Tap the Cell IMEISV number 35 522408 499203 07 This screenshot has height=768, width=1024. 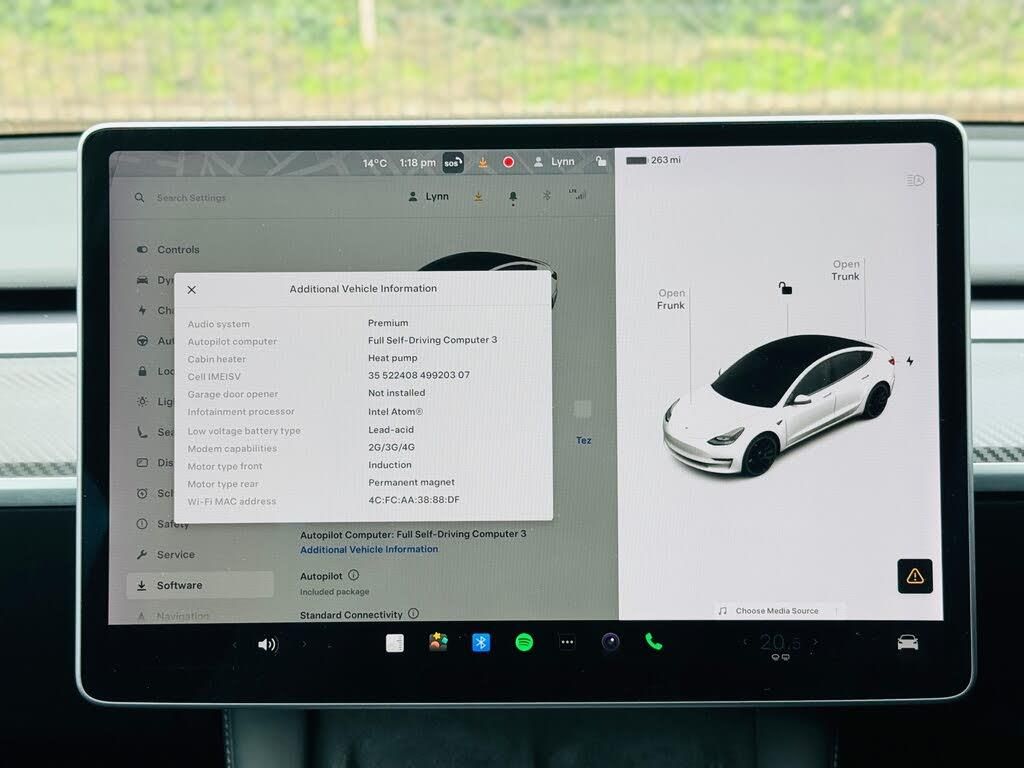coord(419,376)
